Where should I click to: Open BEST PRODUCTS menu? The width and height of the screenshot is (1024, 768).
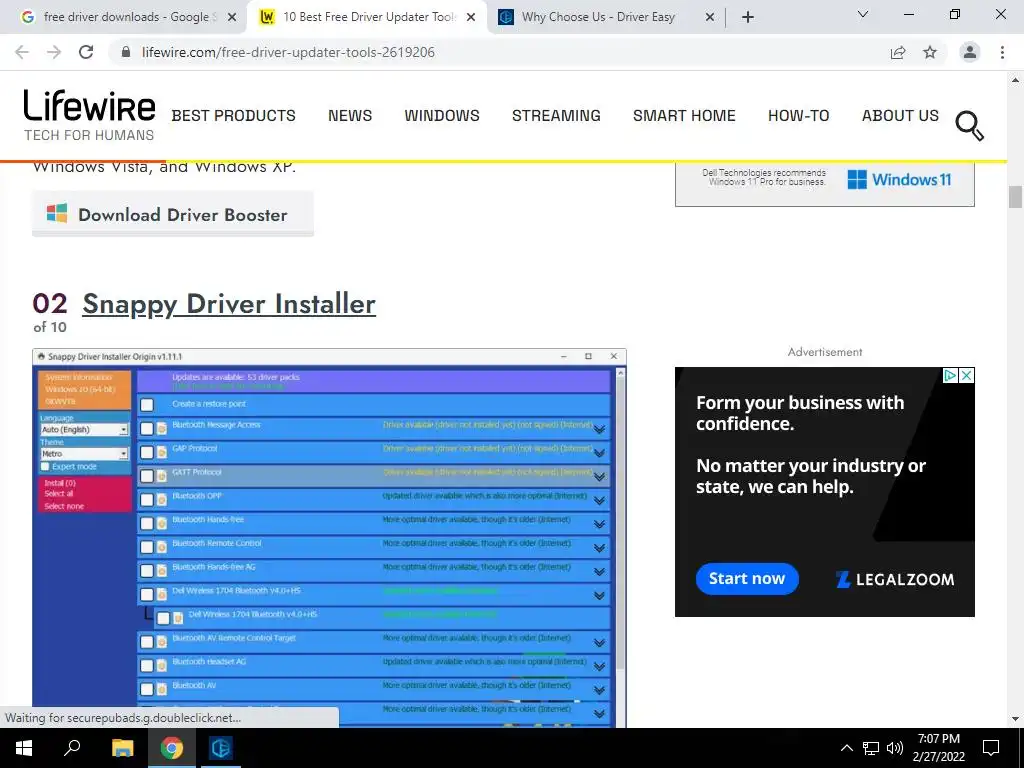234,116
